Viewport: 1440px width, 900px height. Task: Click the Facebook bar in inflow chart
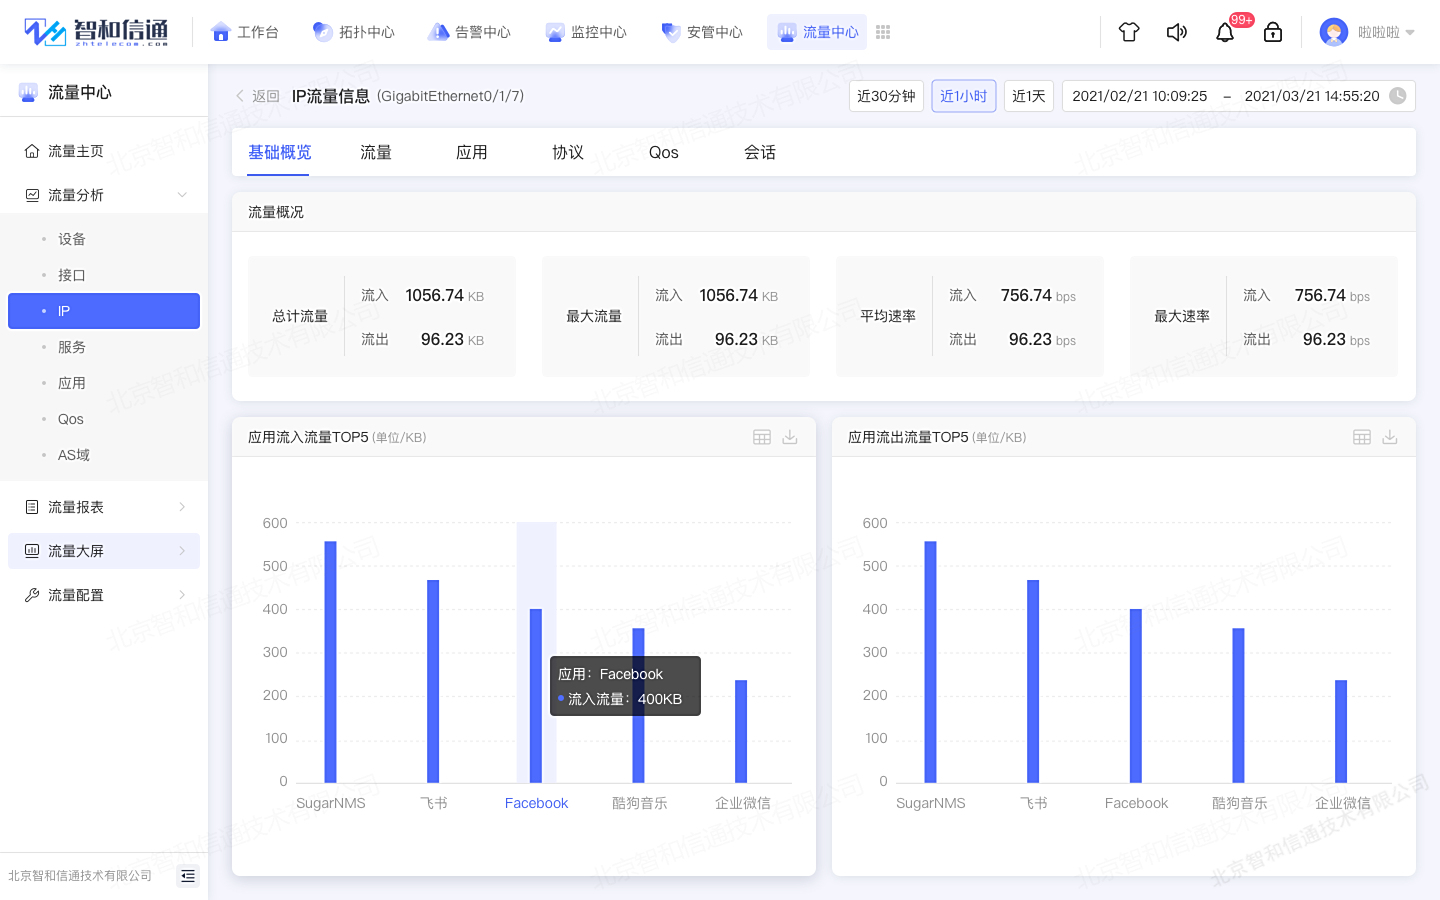click(536, 696)
